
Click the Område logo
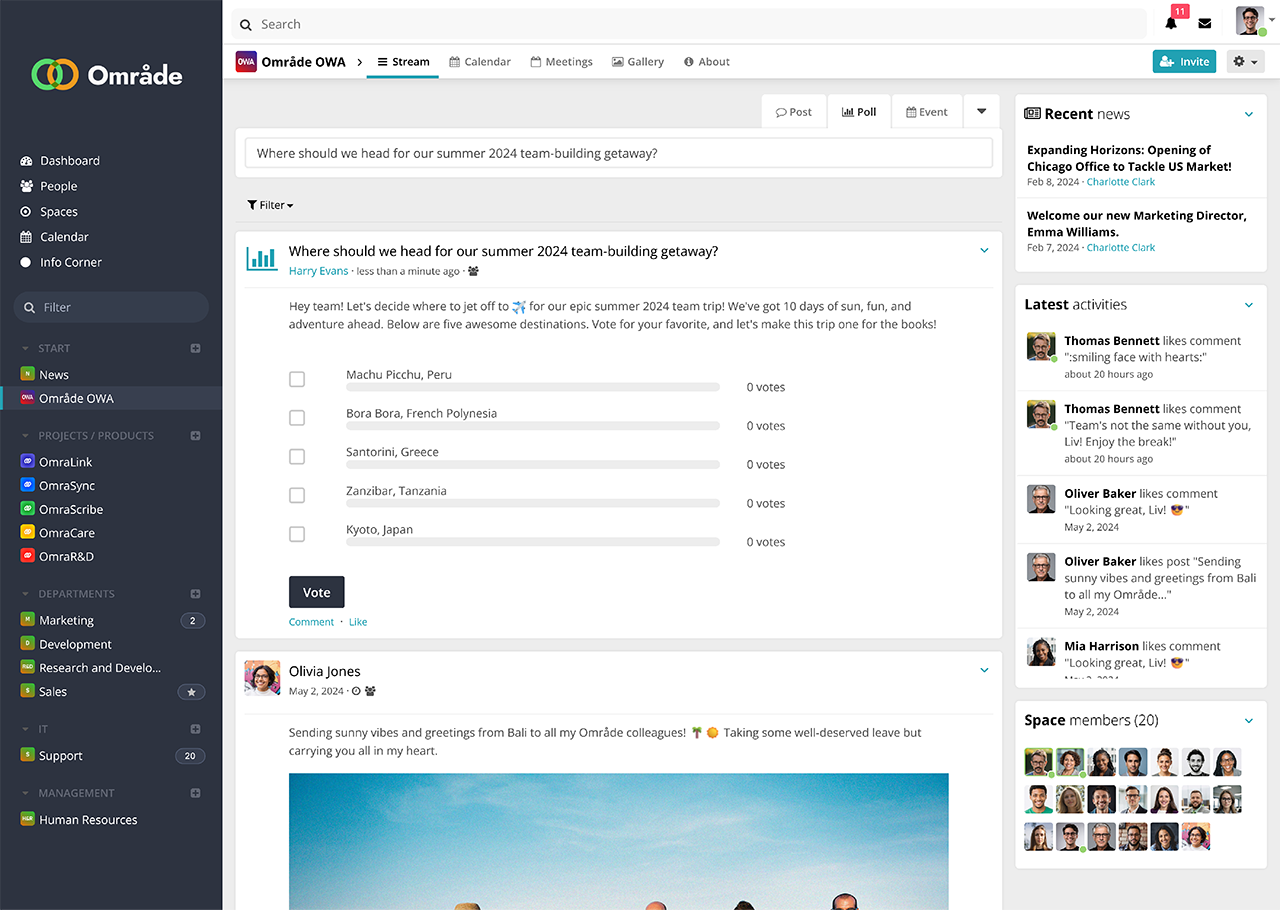click(x=108, y=74)
